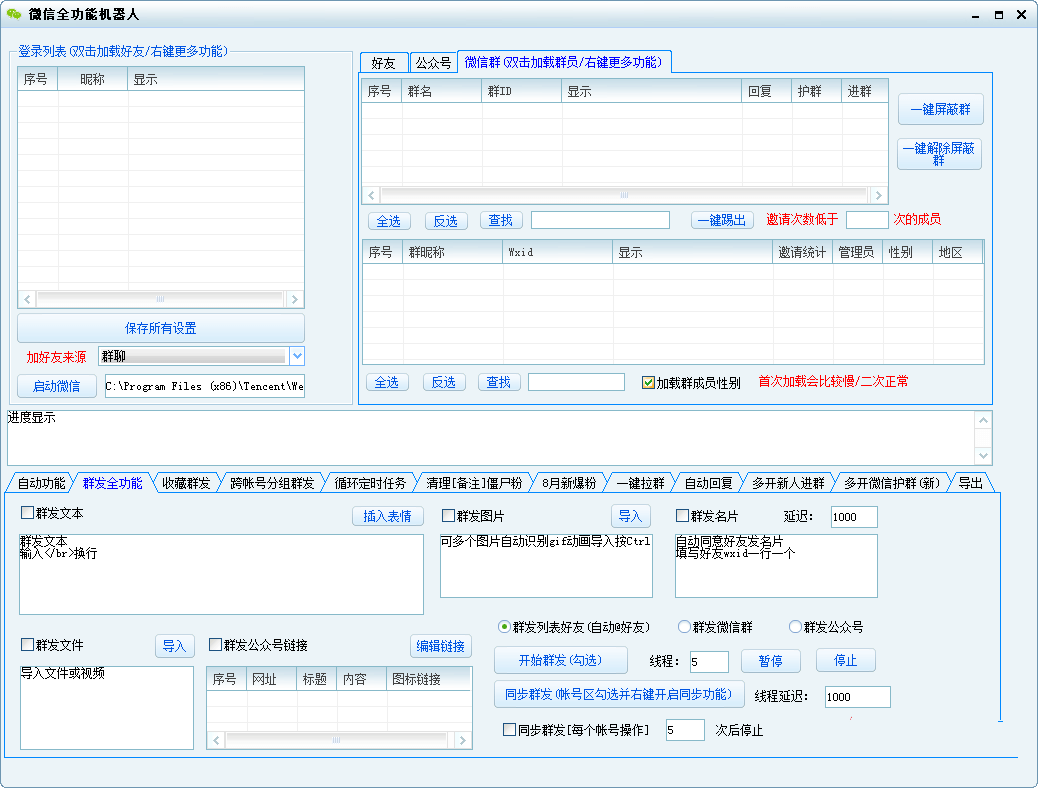1038x788 pixels.
Task: Enable the 群发图片 checkbox
Action: 448,515
